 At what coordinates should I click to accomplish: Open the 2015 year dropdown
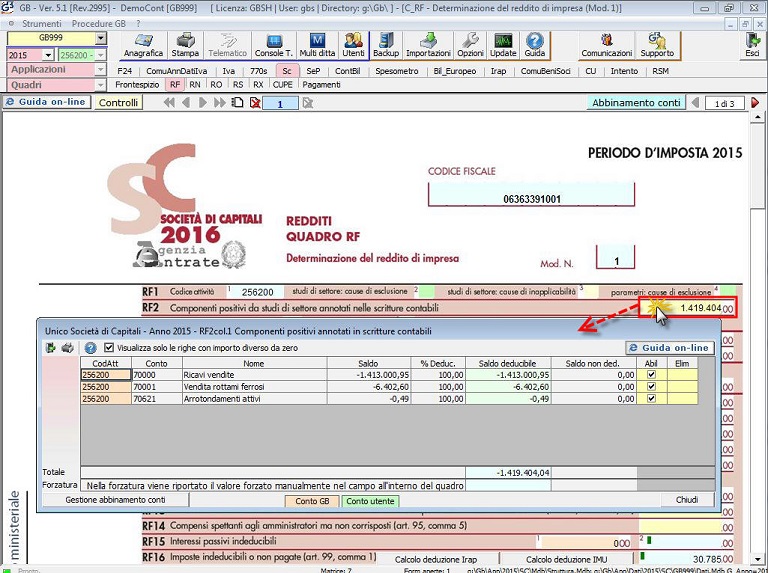pyautogui.click(x=48, y=55)
